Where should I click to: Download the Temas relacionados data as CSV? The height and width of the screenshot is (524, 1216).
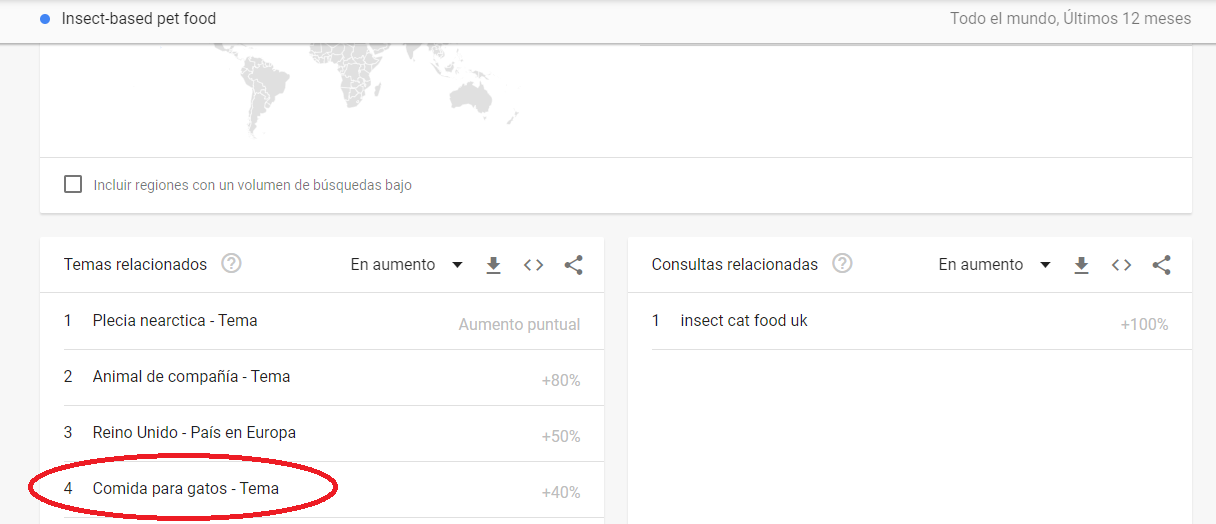point(493,265)
